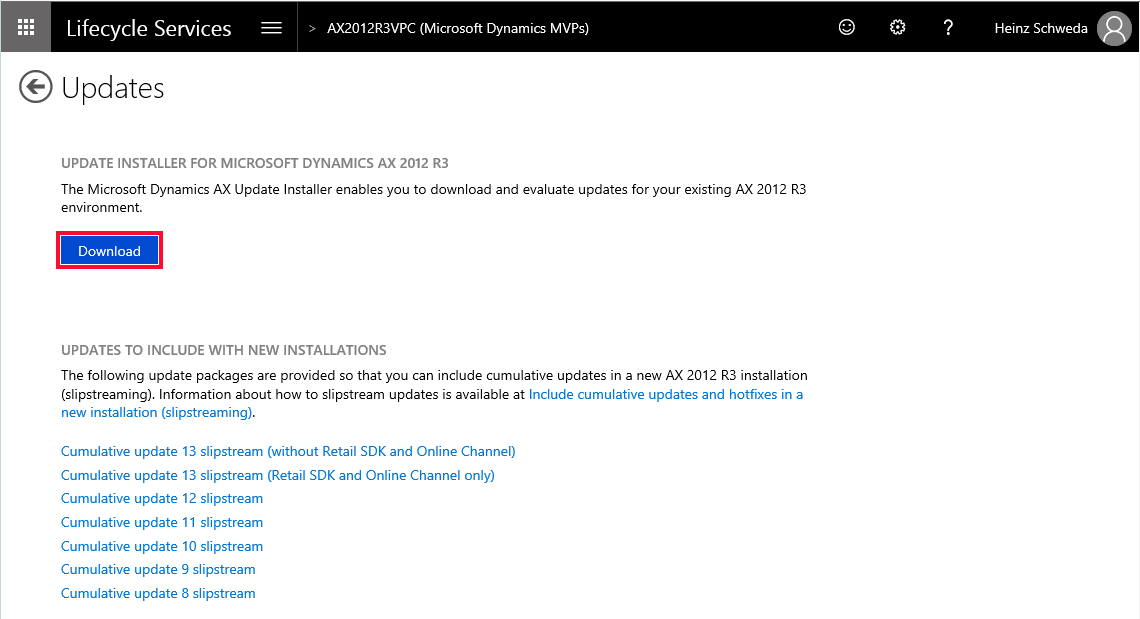Open Cumulative update 8 slipstream link
The width and height of the screenshot is (1140, 619).
158,594
